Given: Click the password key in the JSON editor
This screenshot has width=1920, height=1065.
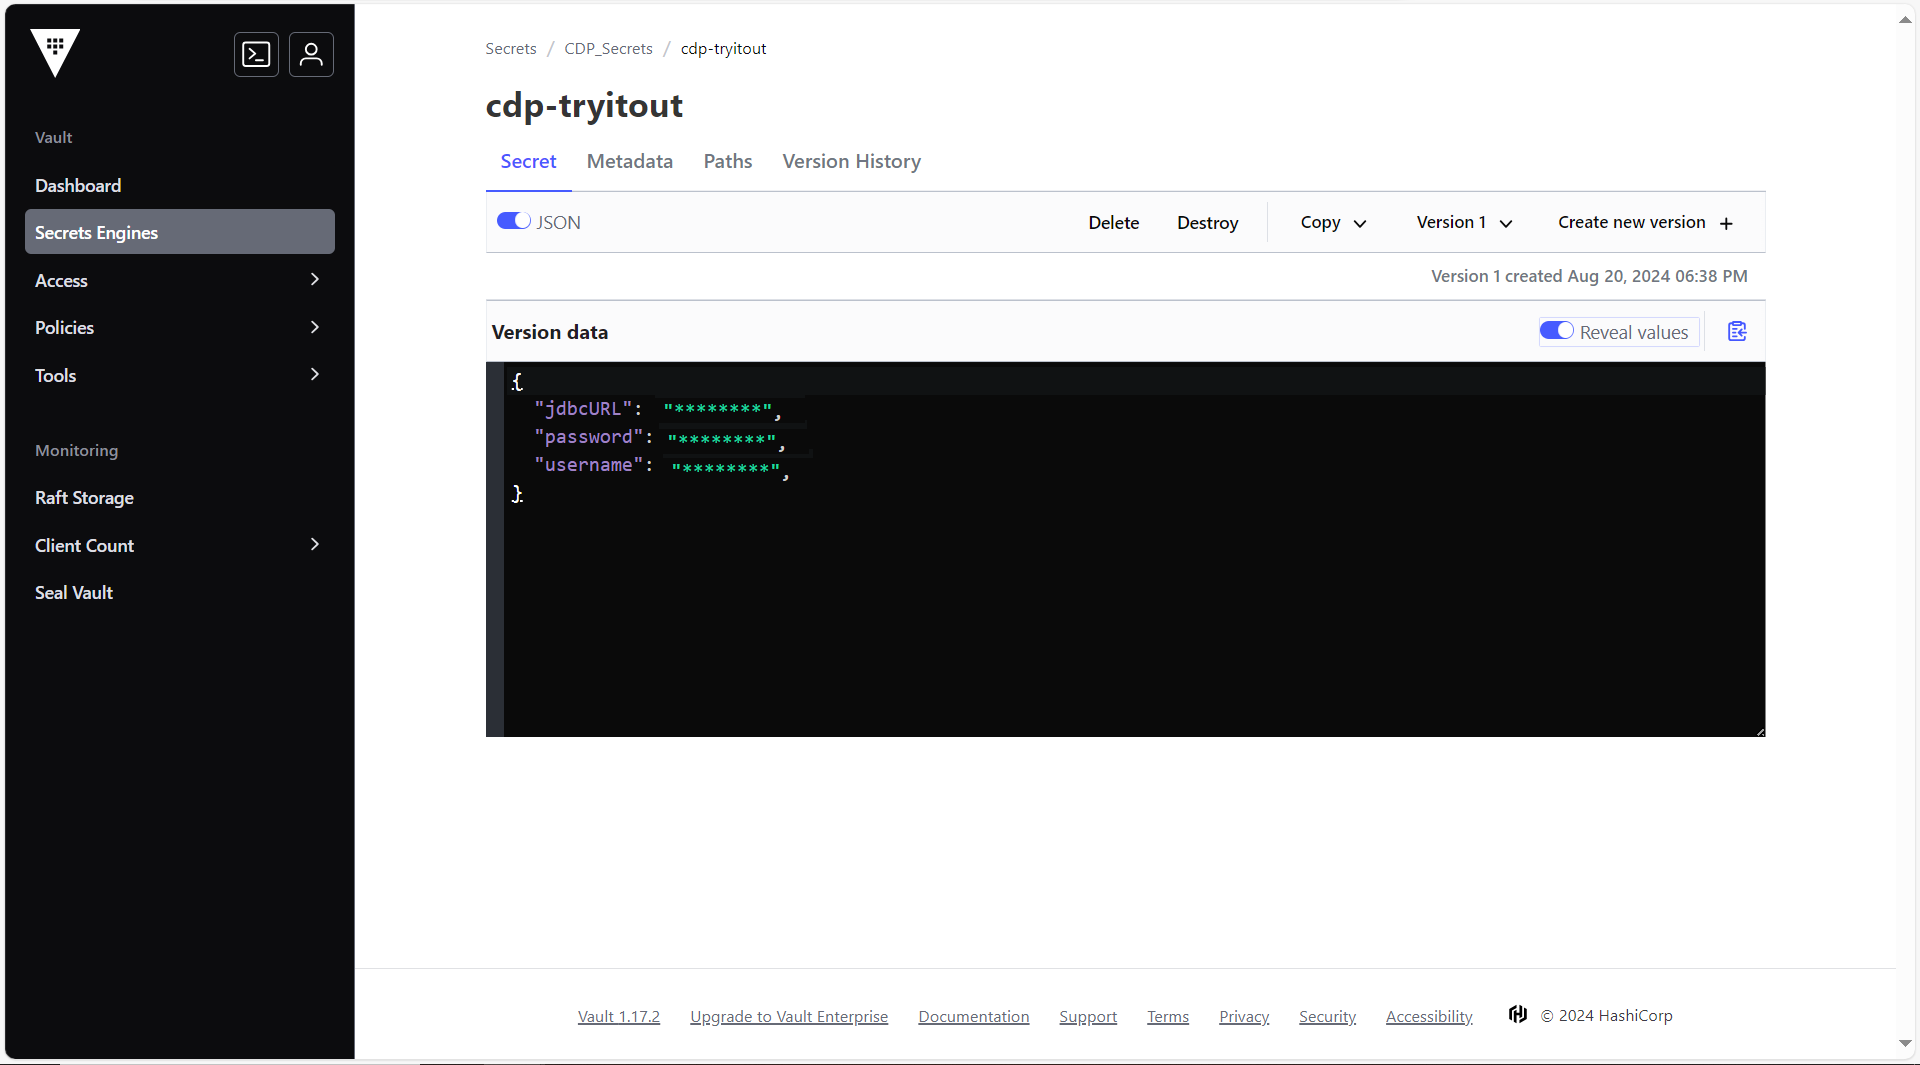Looking at the screenshot, I should coord(588,436).
